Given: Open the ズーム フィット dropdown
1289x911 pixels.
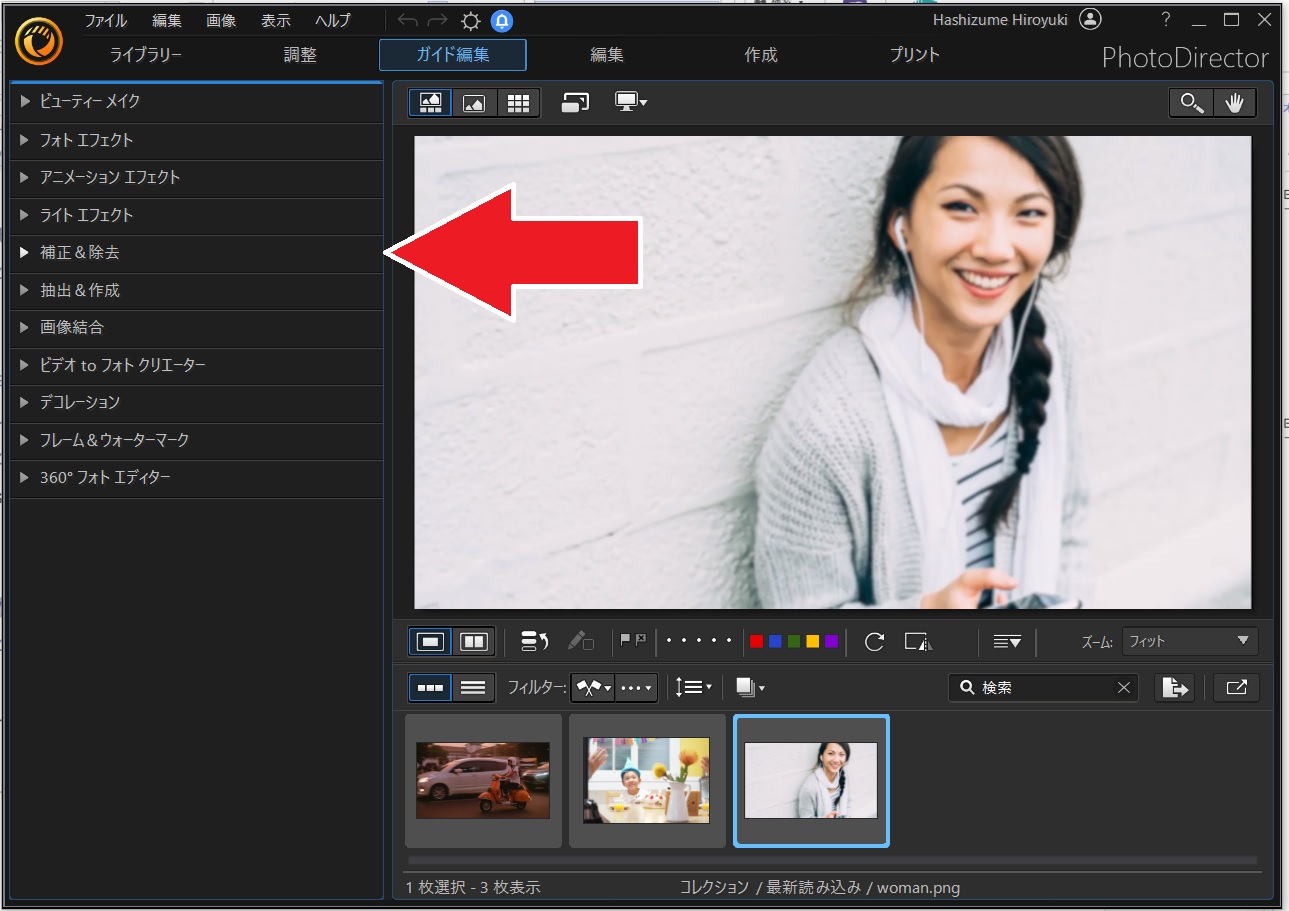Looking at the screenshot, I should point(1189,641).
